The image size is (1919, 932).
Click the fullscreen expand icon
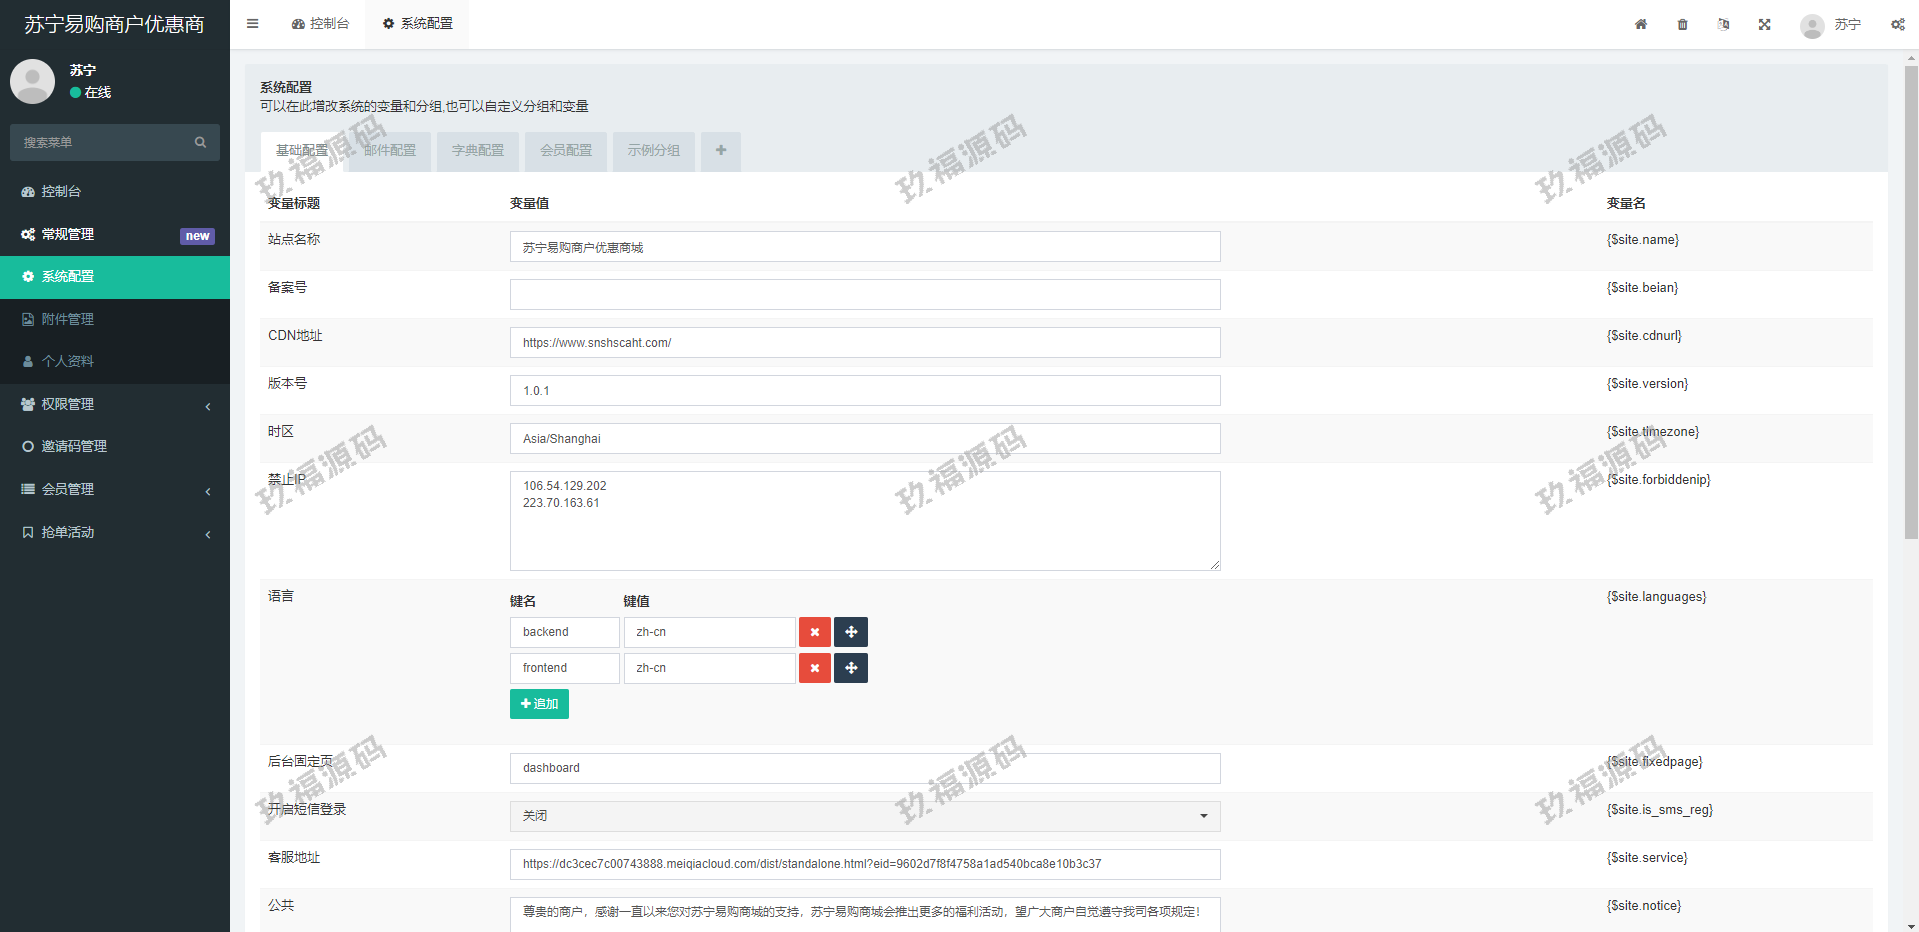tap(1764, 24)
